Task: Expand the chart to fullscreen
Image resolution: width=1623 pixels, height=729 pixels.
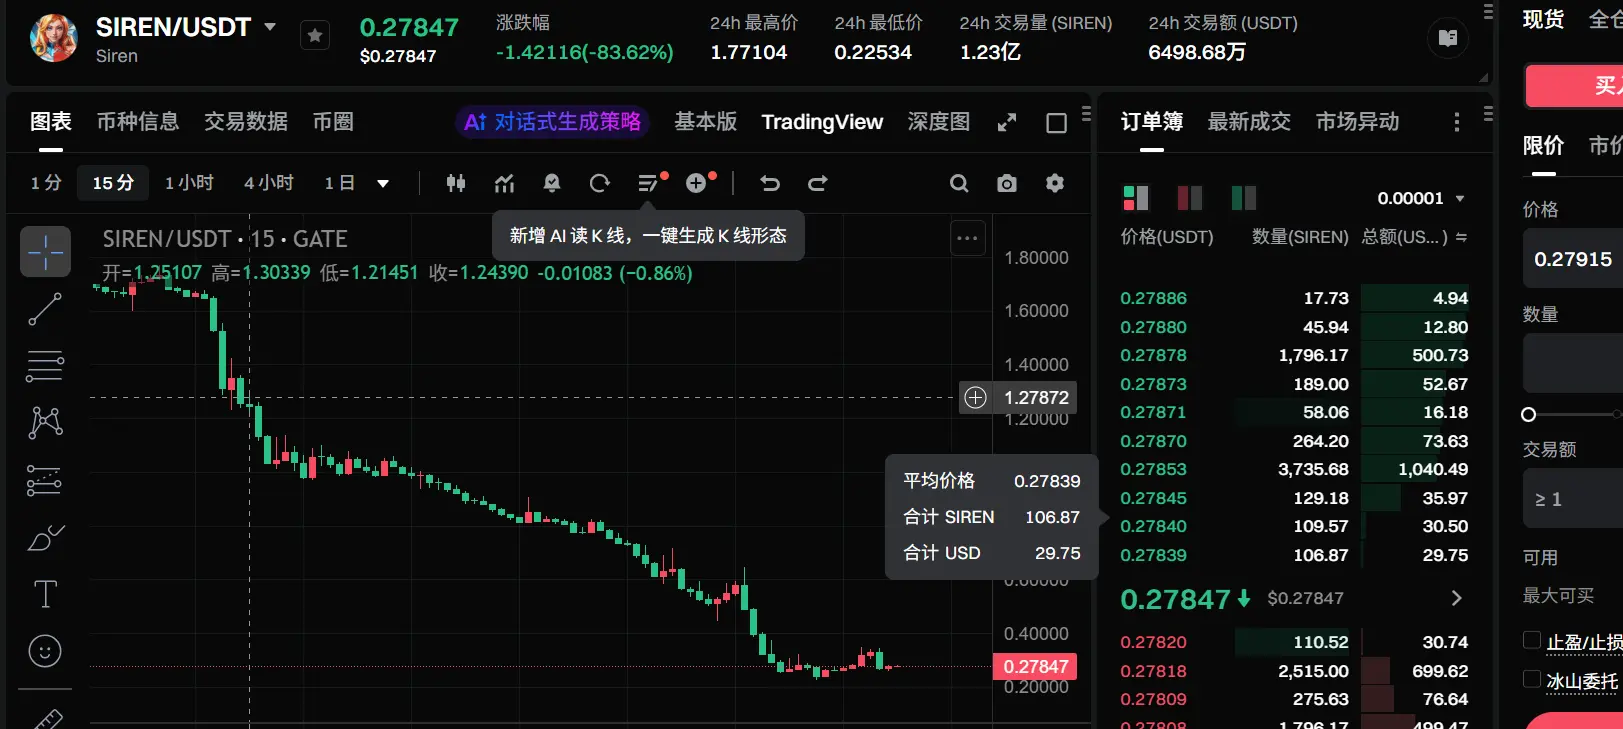Action: (x=1007, y=123)
